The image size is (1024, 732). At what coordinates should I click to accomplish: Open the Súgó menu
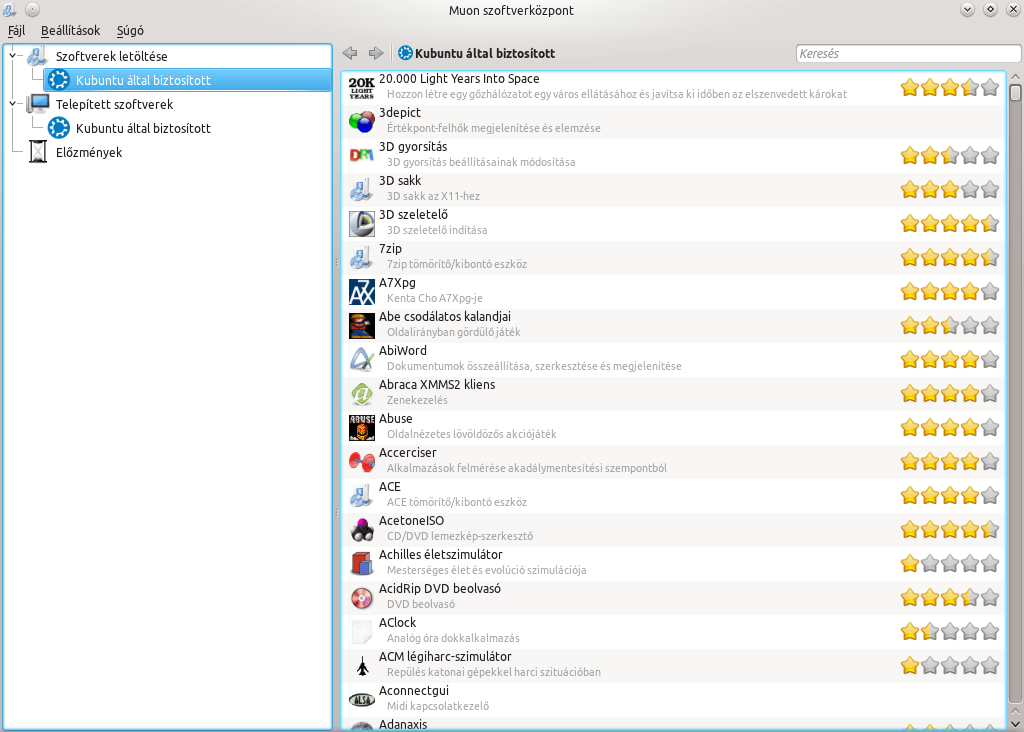(130, 31)
